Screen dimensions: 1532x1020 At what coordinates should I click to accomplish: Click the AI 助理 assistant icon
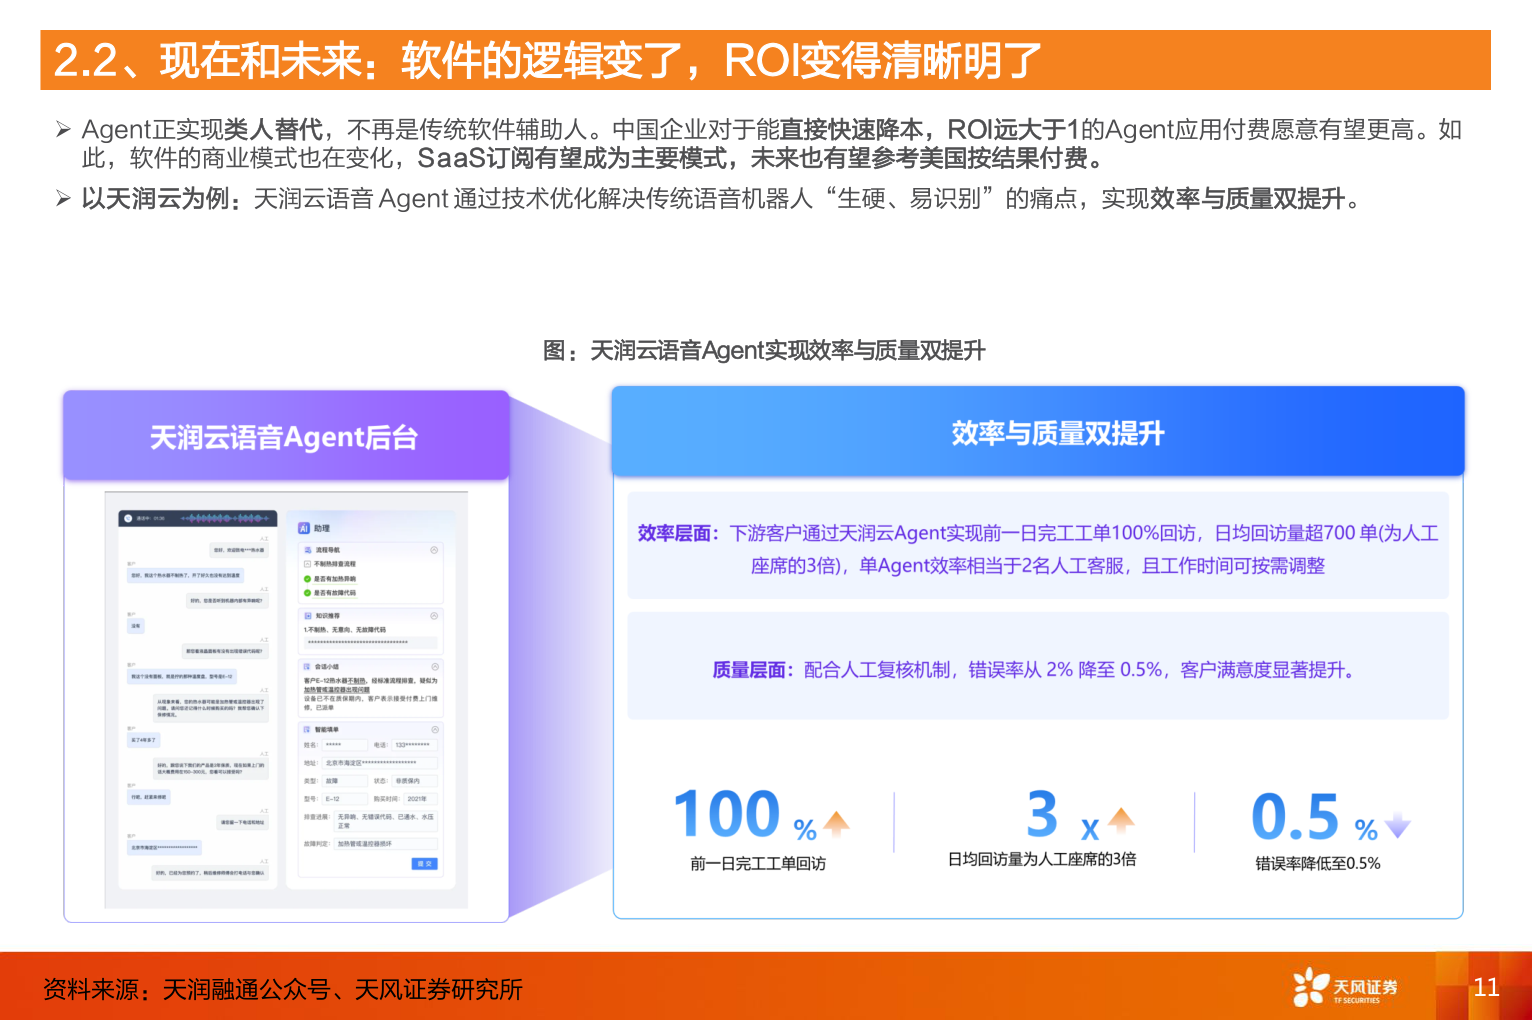click(304, 528)
